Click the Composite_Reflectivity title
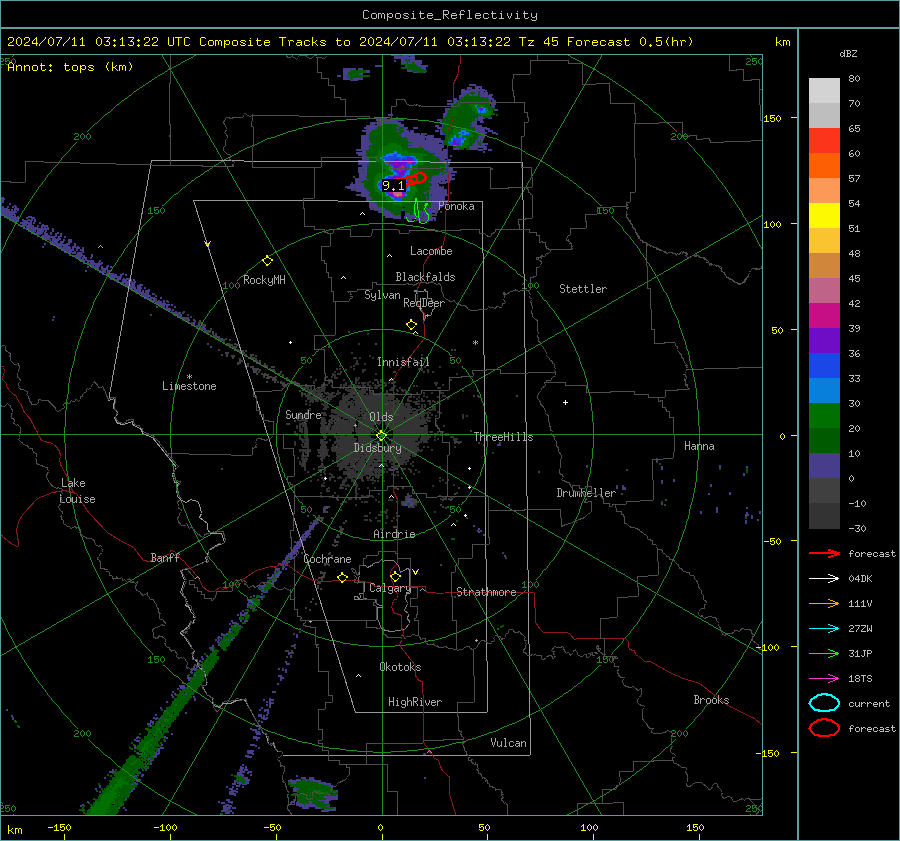 pos(449,15)
